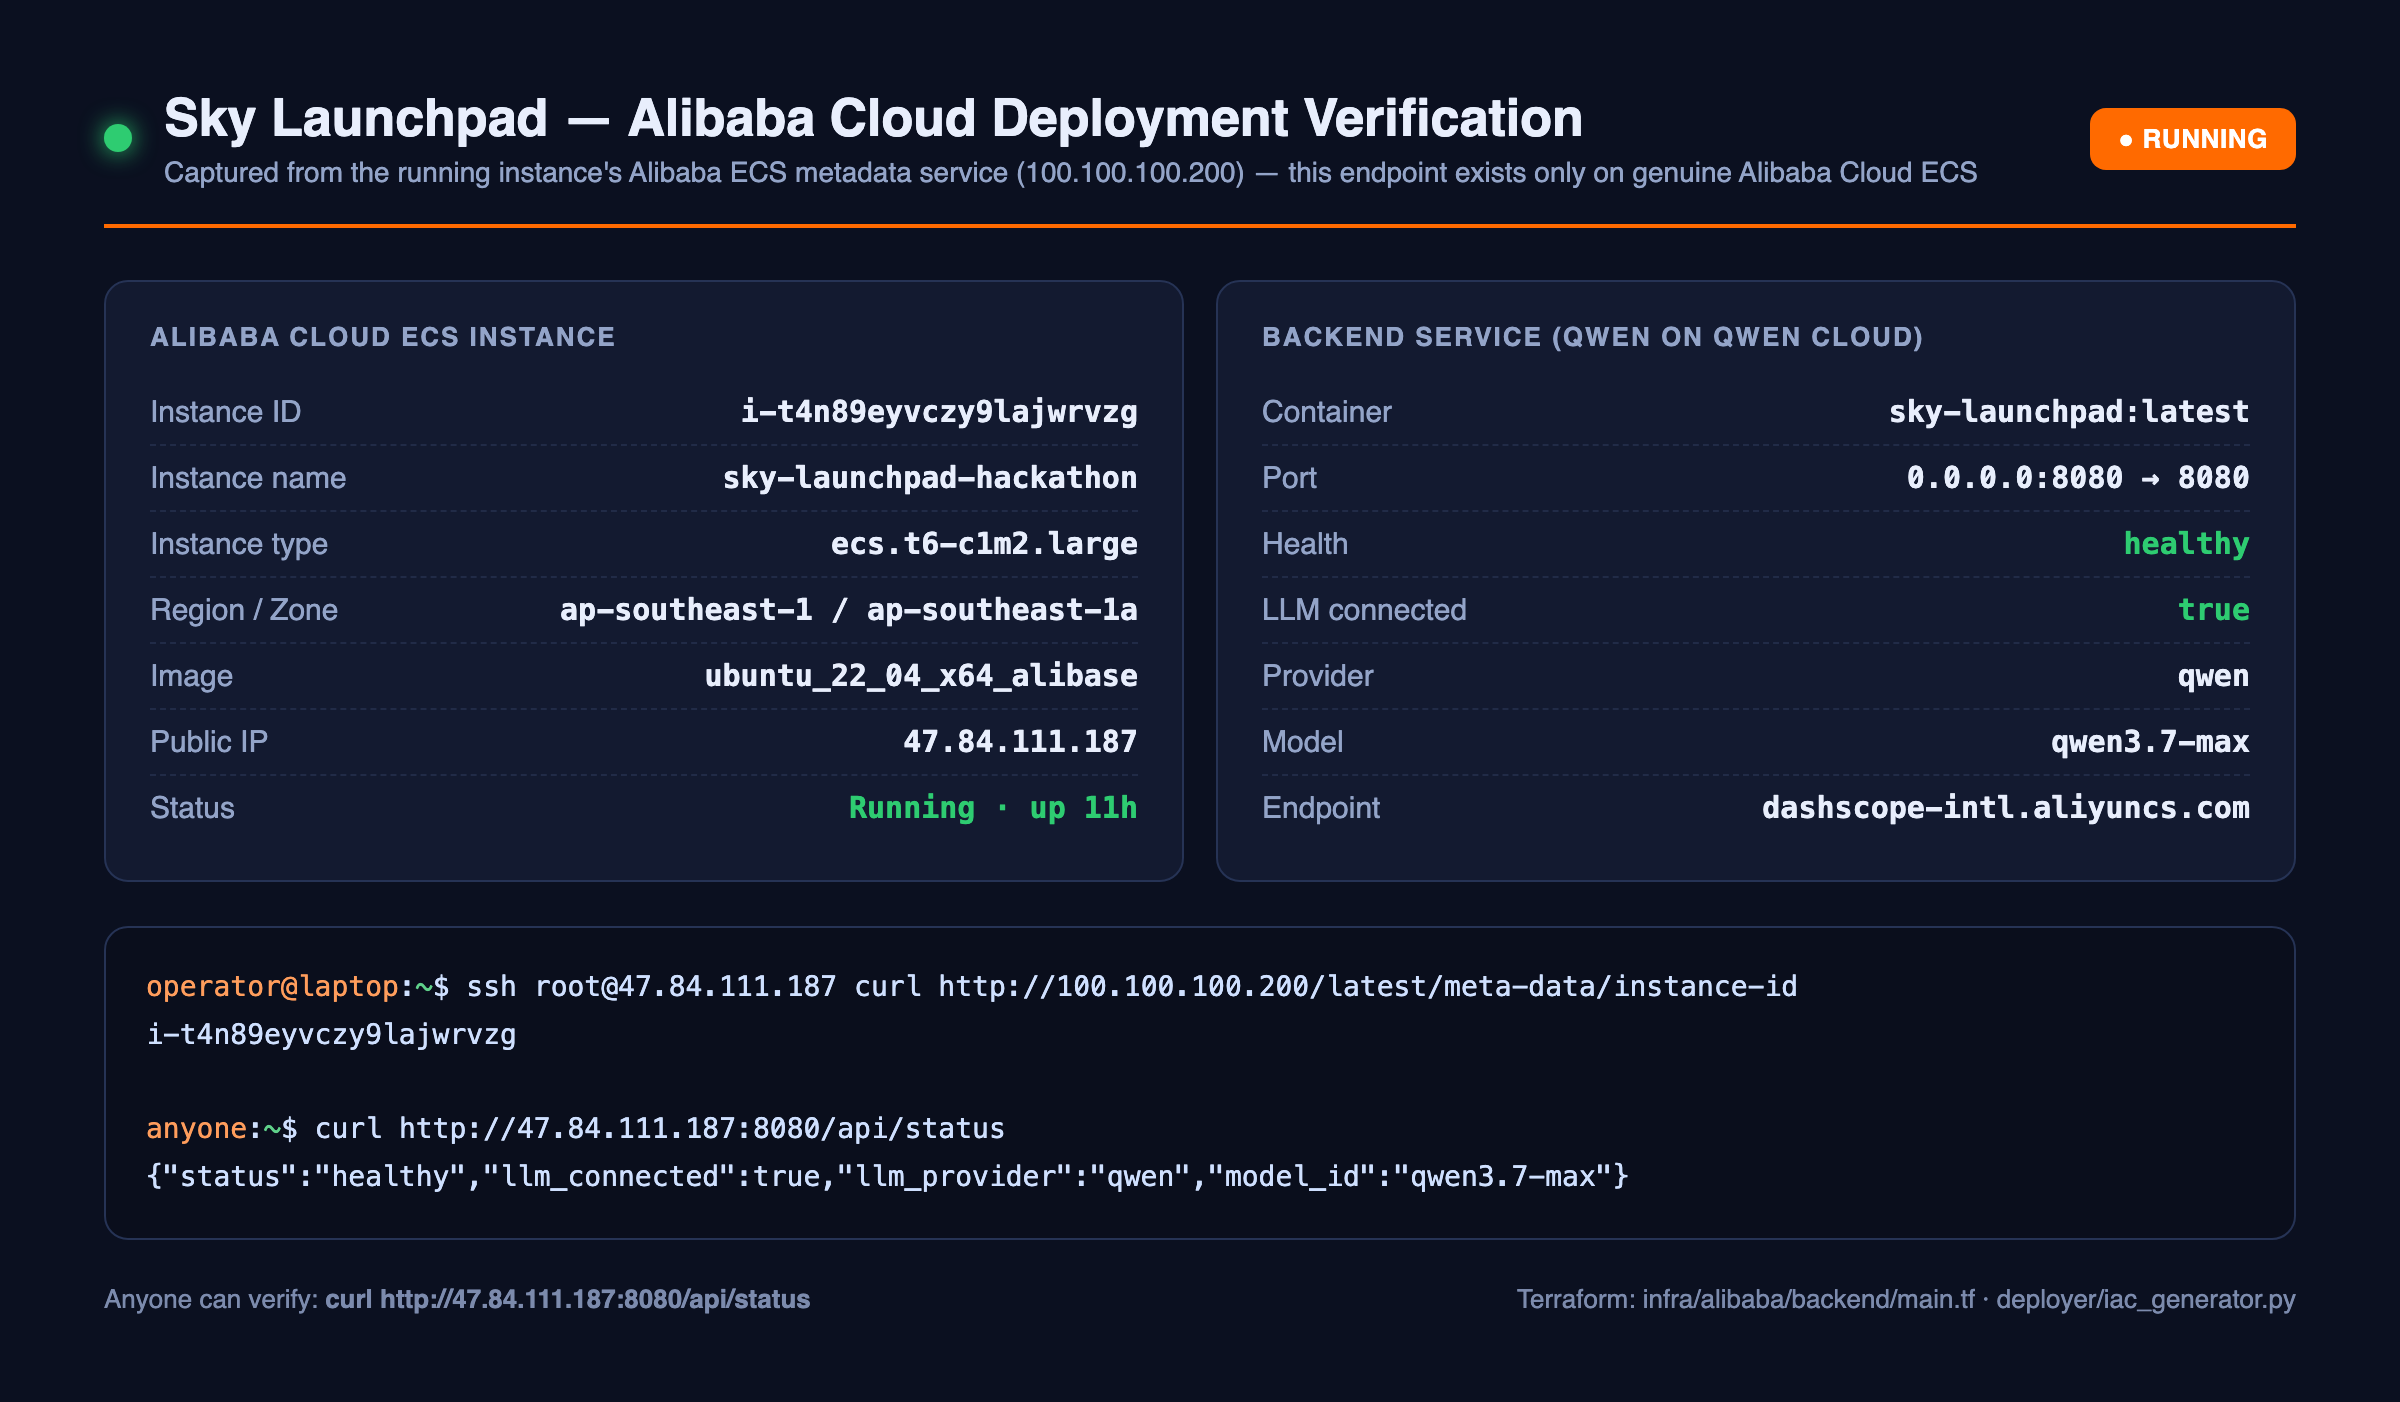The height and width of the screenshot is (1402, 2400).
Task: Click the green healthy Health value
Action: (2186, 544)
